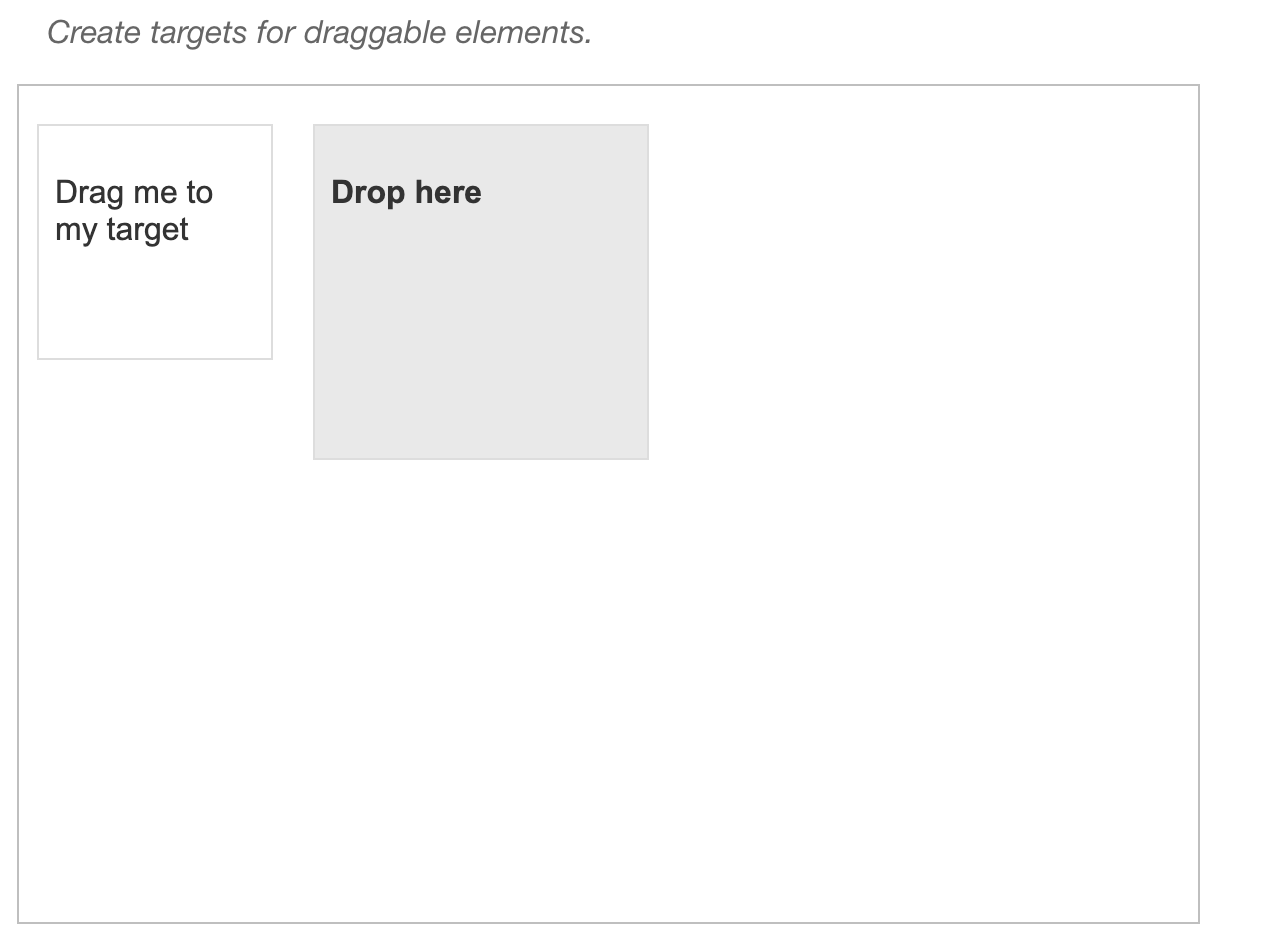Click the "Drop here" heading text

tap(407, 194)
